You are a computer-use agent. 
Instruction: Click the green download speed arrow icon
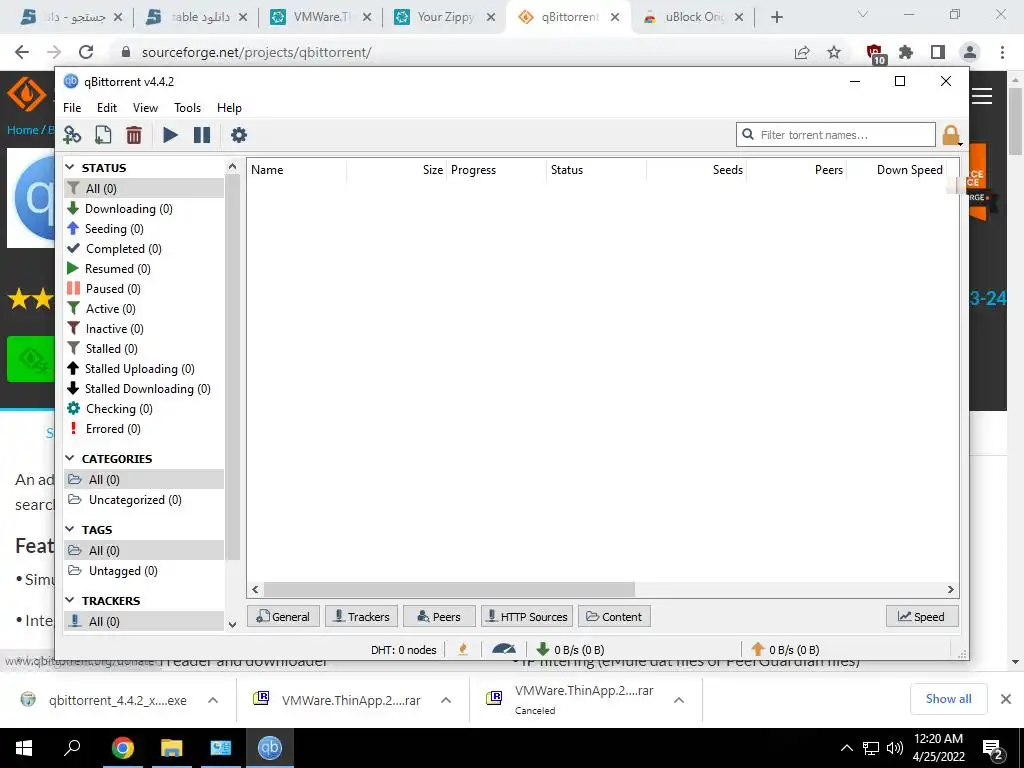pos(542,649)
